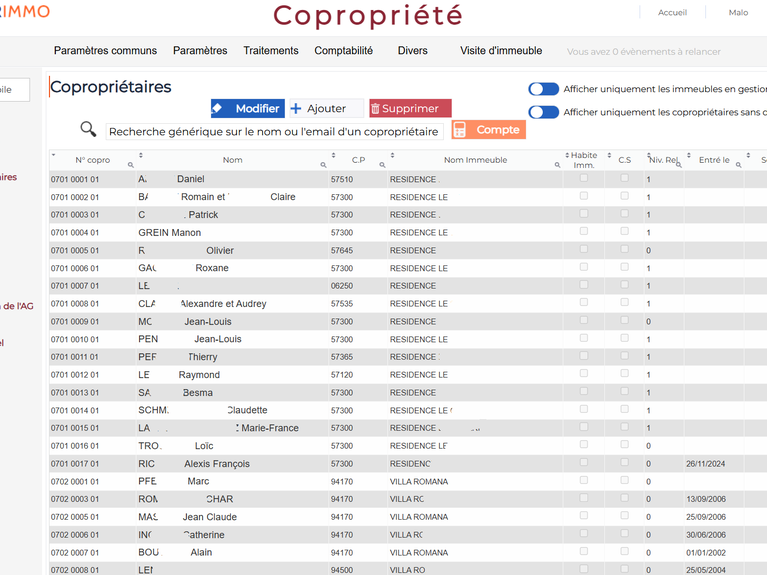Sort by C.S using its sort arrows
The width and height of the screenshot is (767, 575).
point(609,155)
